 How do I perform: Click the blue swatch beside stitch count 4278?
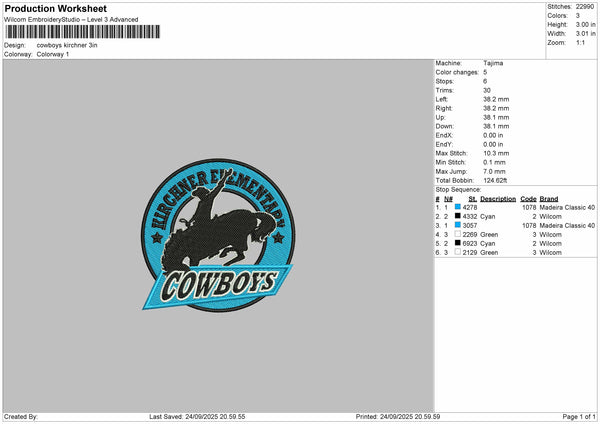(x=458, y=207)
